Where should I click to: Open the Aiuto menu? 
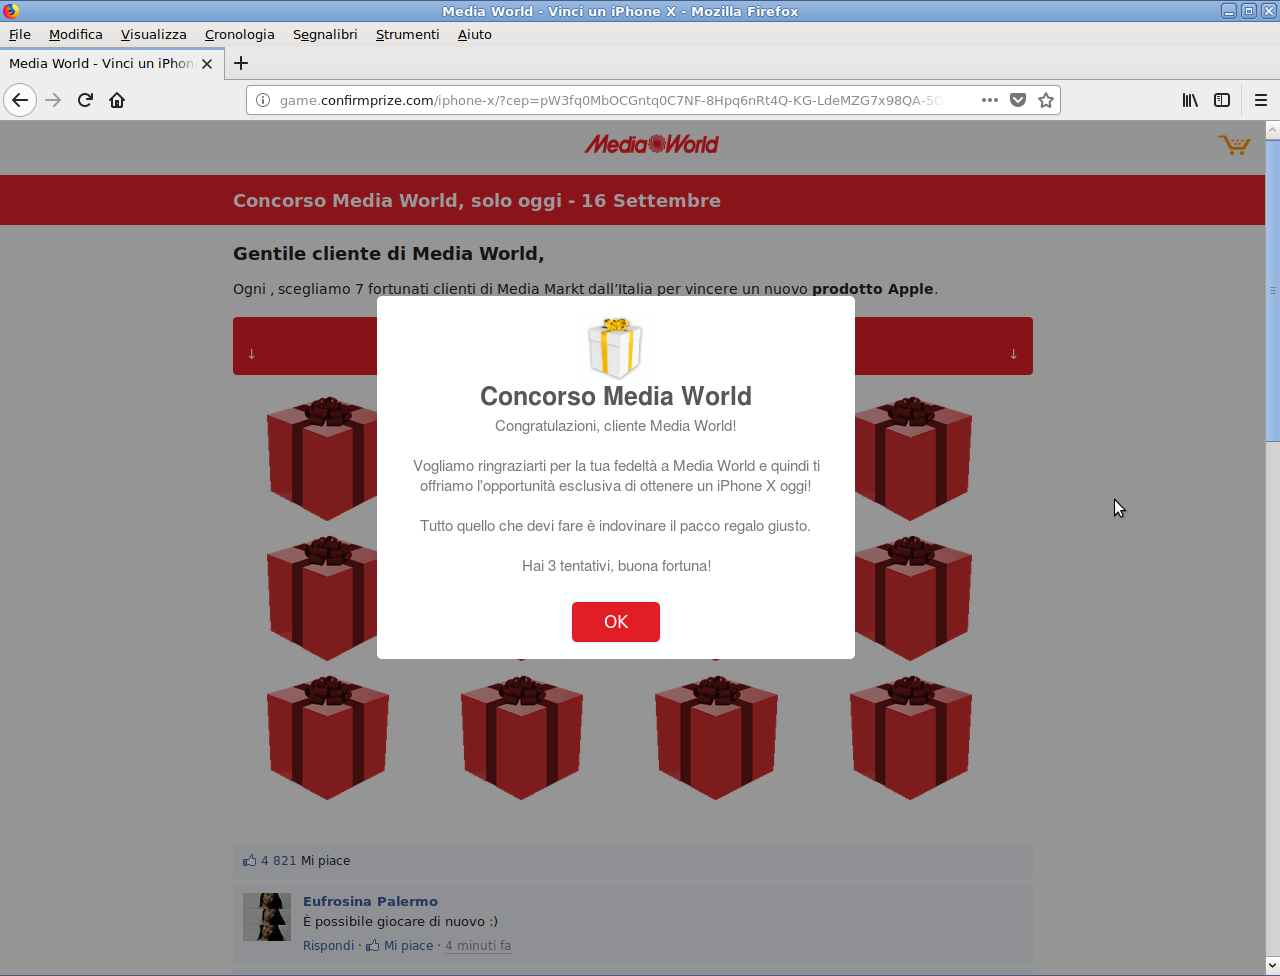tap(475, 34)
